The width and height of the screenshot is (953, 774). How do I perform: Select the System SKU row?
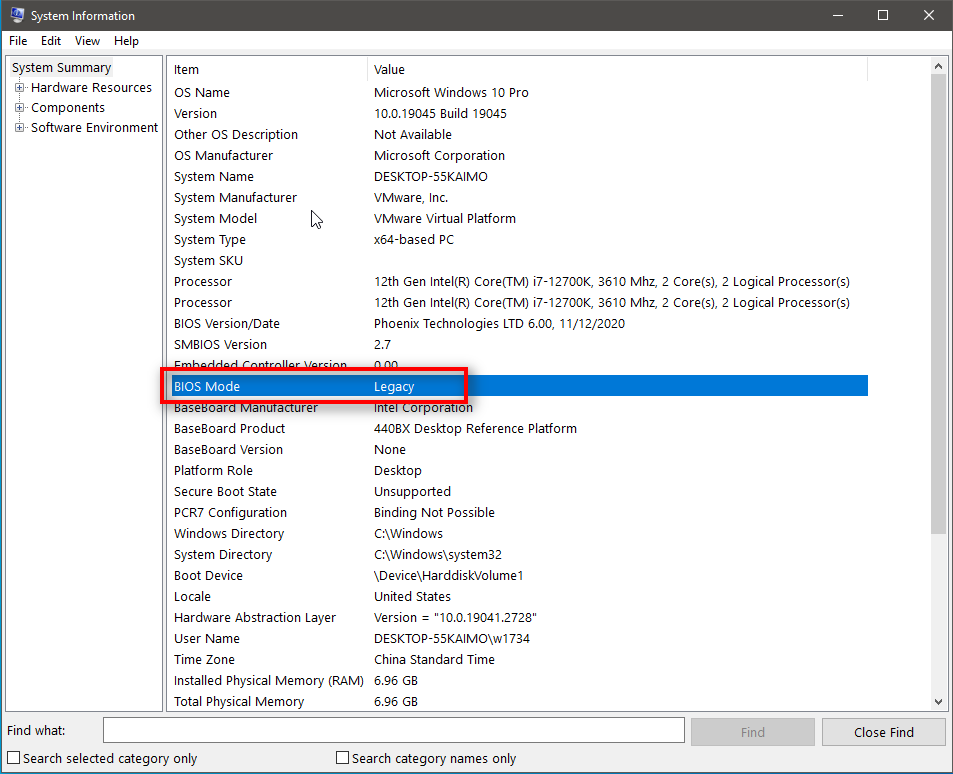pos(518,260)
